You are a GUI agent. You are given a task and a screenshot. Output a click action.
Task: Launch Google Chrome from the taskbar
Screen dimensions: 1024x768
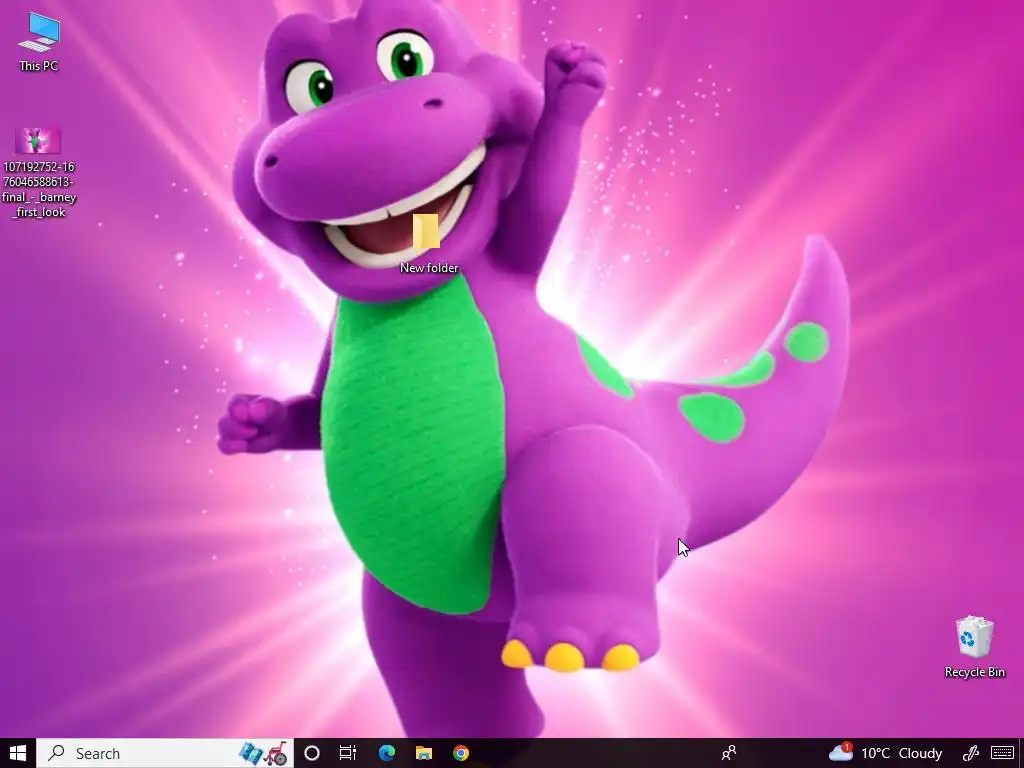point(461,753)
